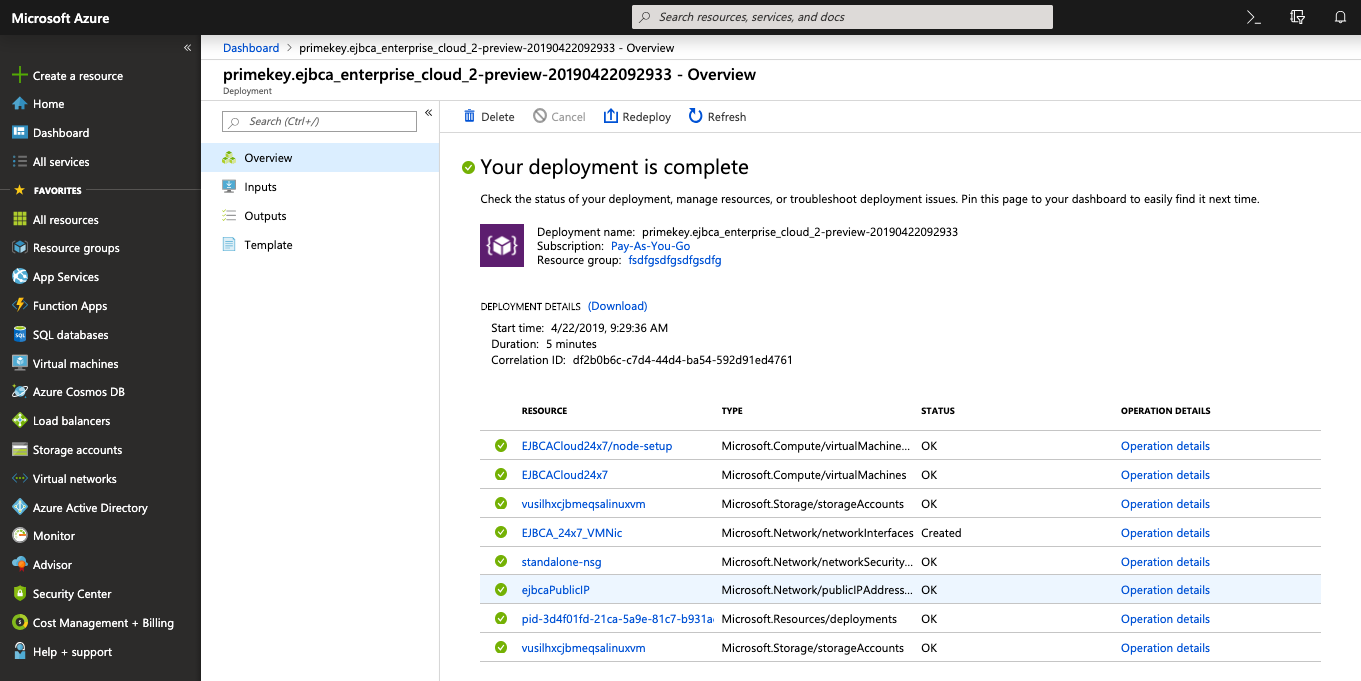Open Directory and subscription filter icon
This screenshot has width=1361, height=681.
[x=1298, y=17]
